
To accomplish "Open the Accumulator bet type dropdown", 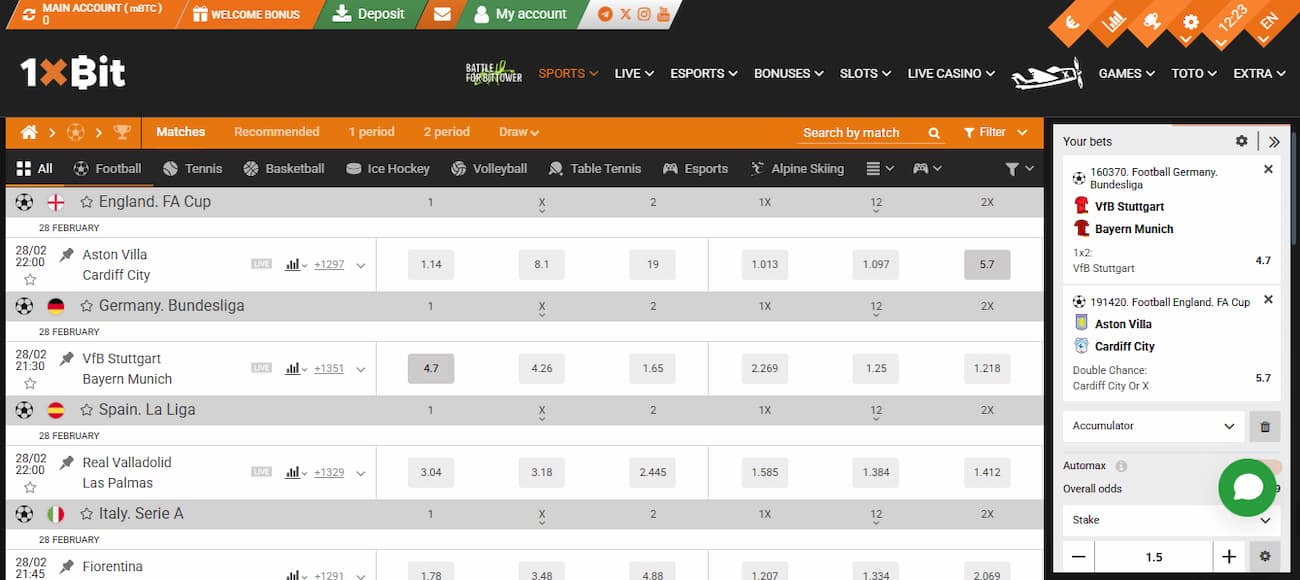I will tap(1153, 426).
